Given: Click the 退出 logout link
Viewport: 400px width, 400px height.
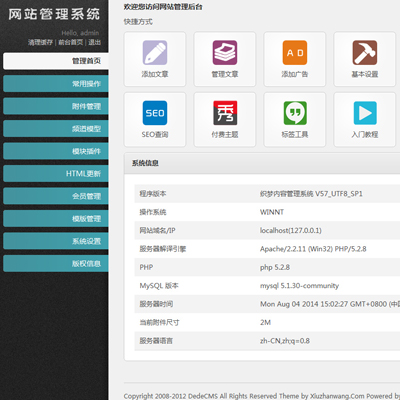Looking at the screenshot, I should (x=94, y=42).
